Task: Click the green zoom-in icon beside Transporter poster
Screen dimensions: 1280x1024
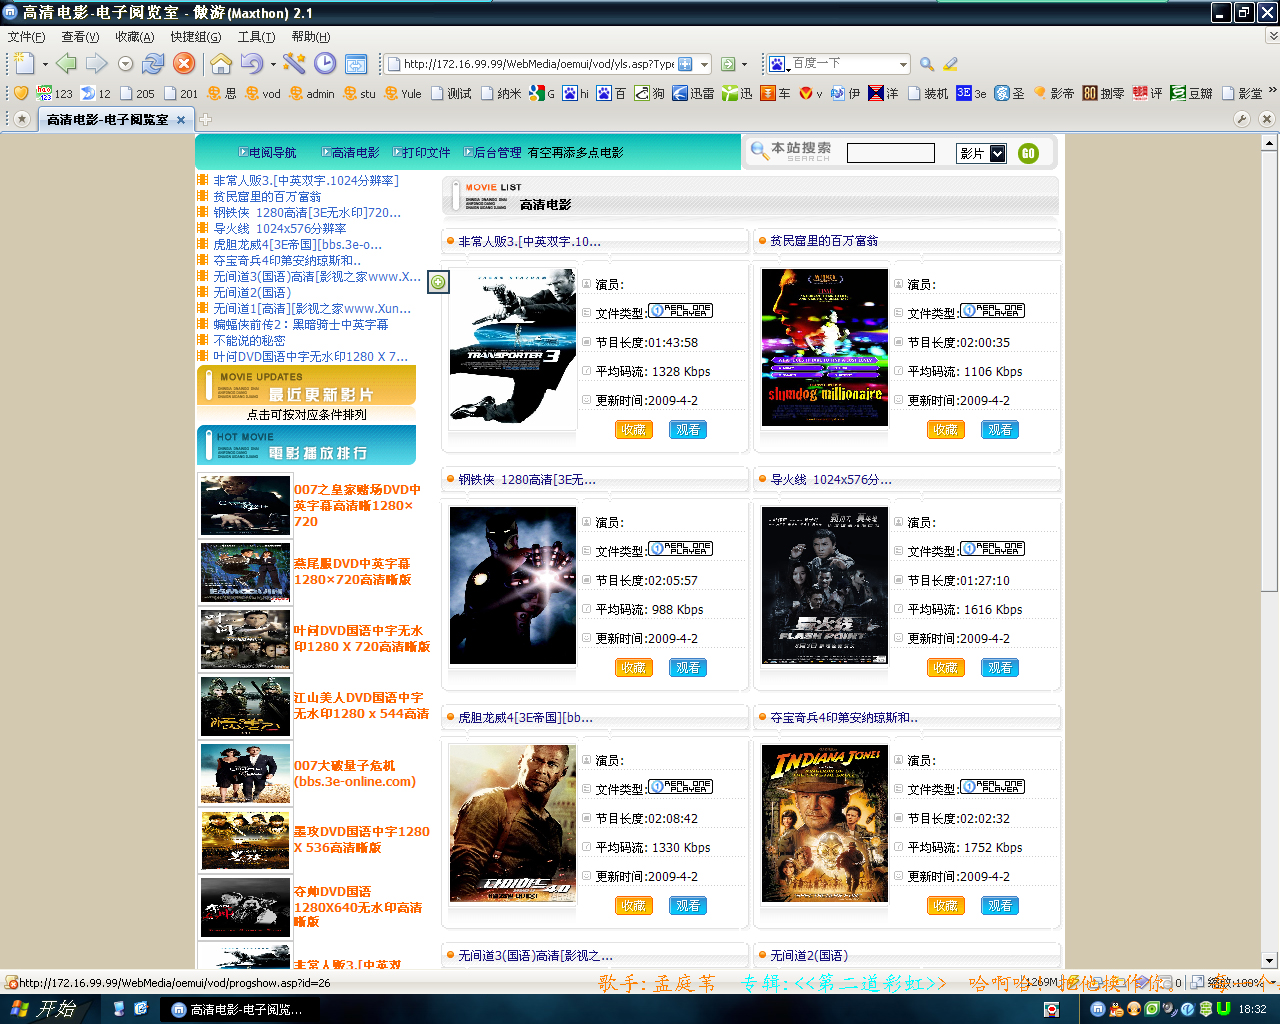Action: pyautogui.click(x=438, y=282)
